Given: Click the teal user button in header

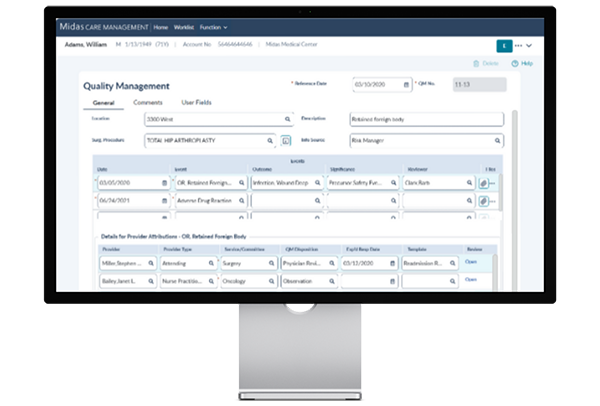Looking at the screenshot, I should click(504, 46).
